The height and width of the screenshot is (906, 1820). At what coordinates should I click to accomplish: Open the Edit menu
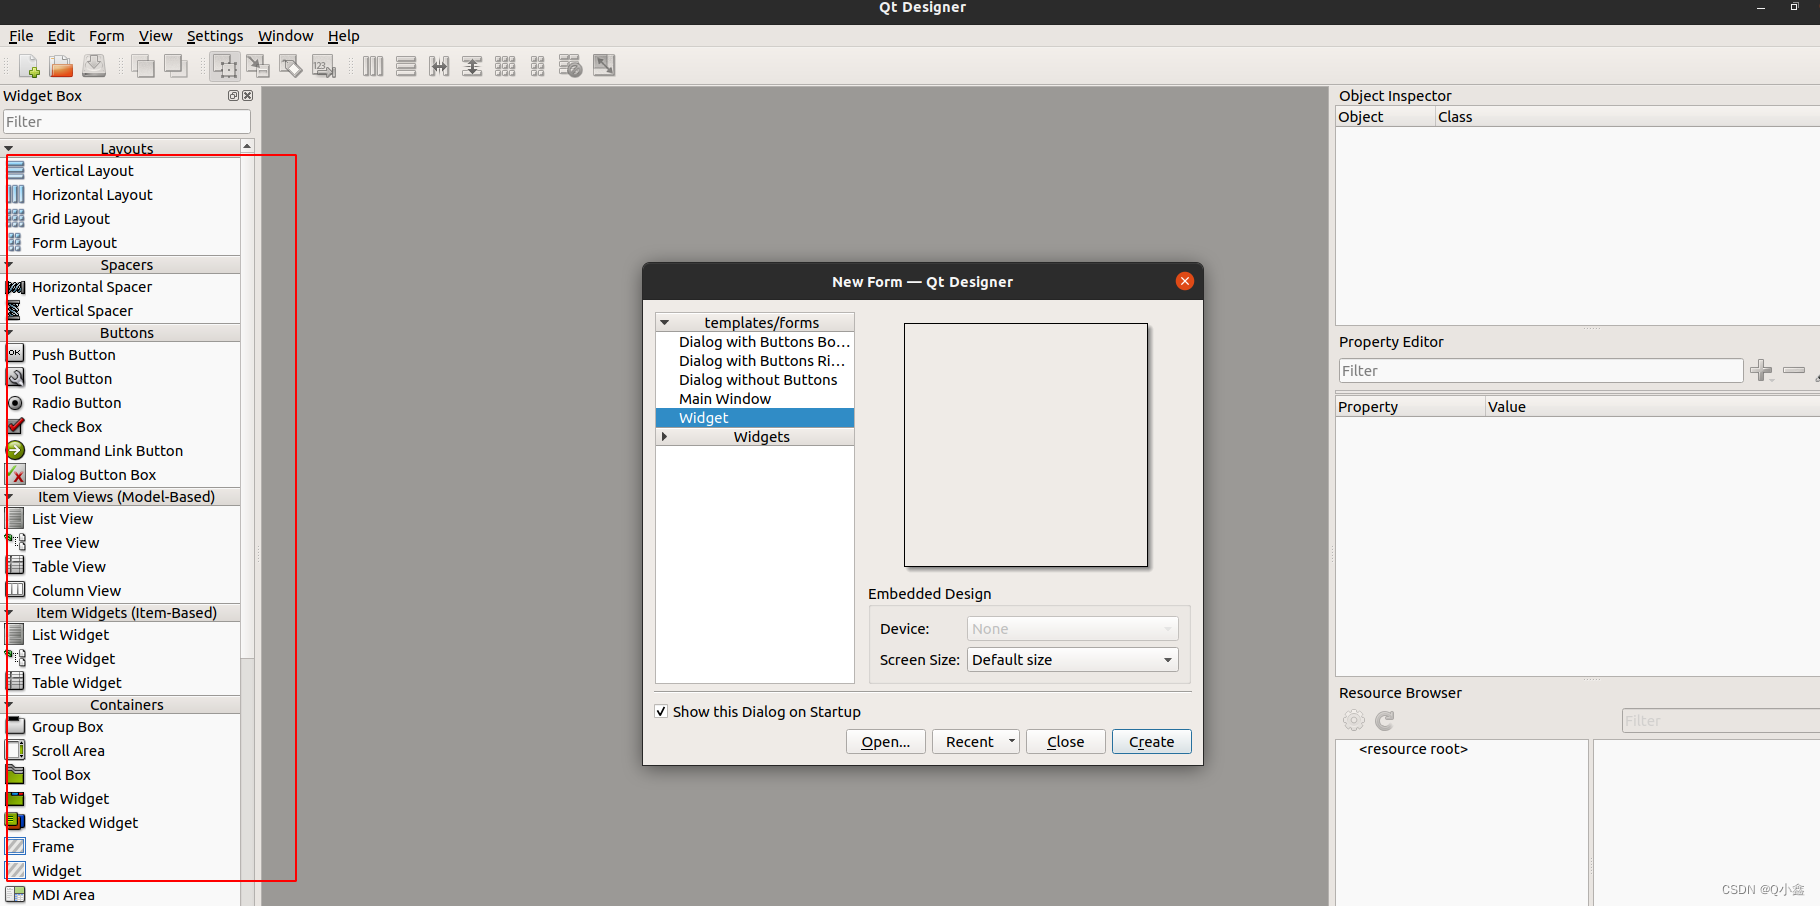point(61,36)
